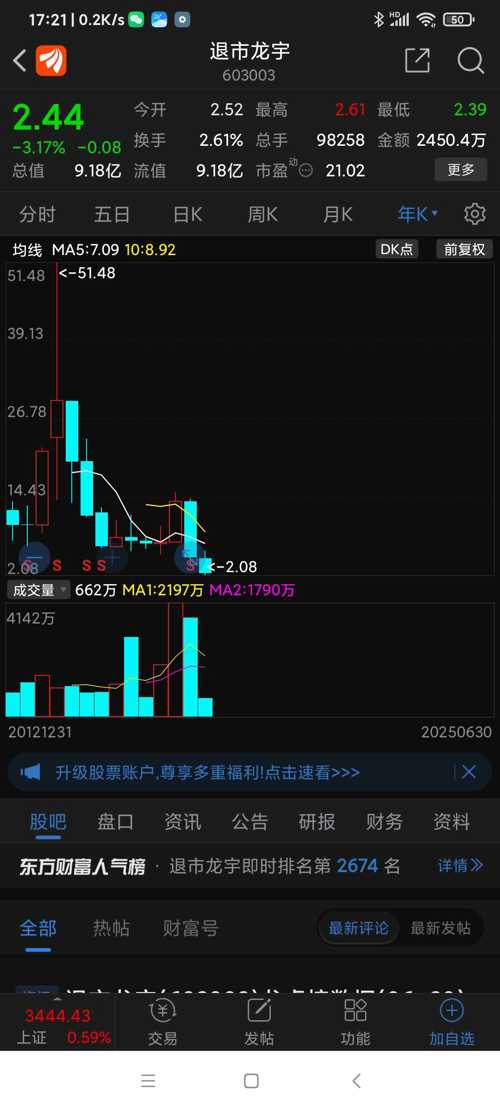Switch to 周K chart tab
This screenshot has height=1111, width=500.
pyautogui.click(x=262, y=214)
